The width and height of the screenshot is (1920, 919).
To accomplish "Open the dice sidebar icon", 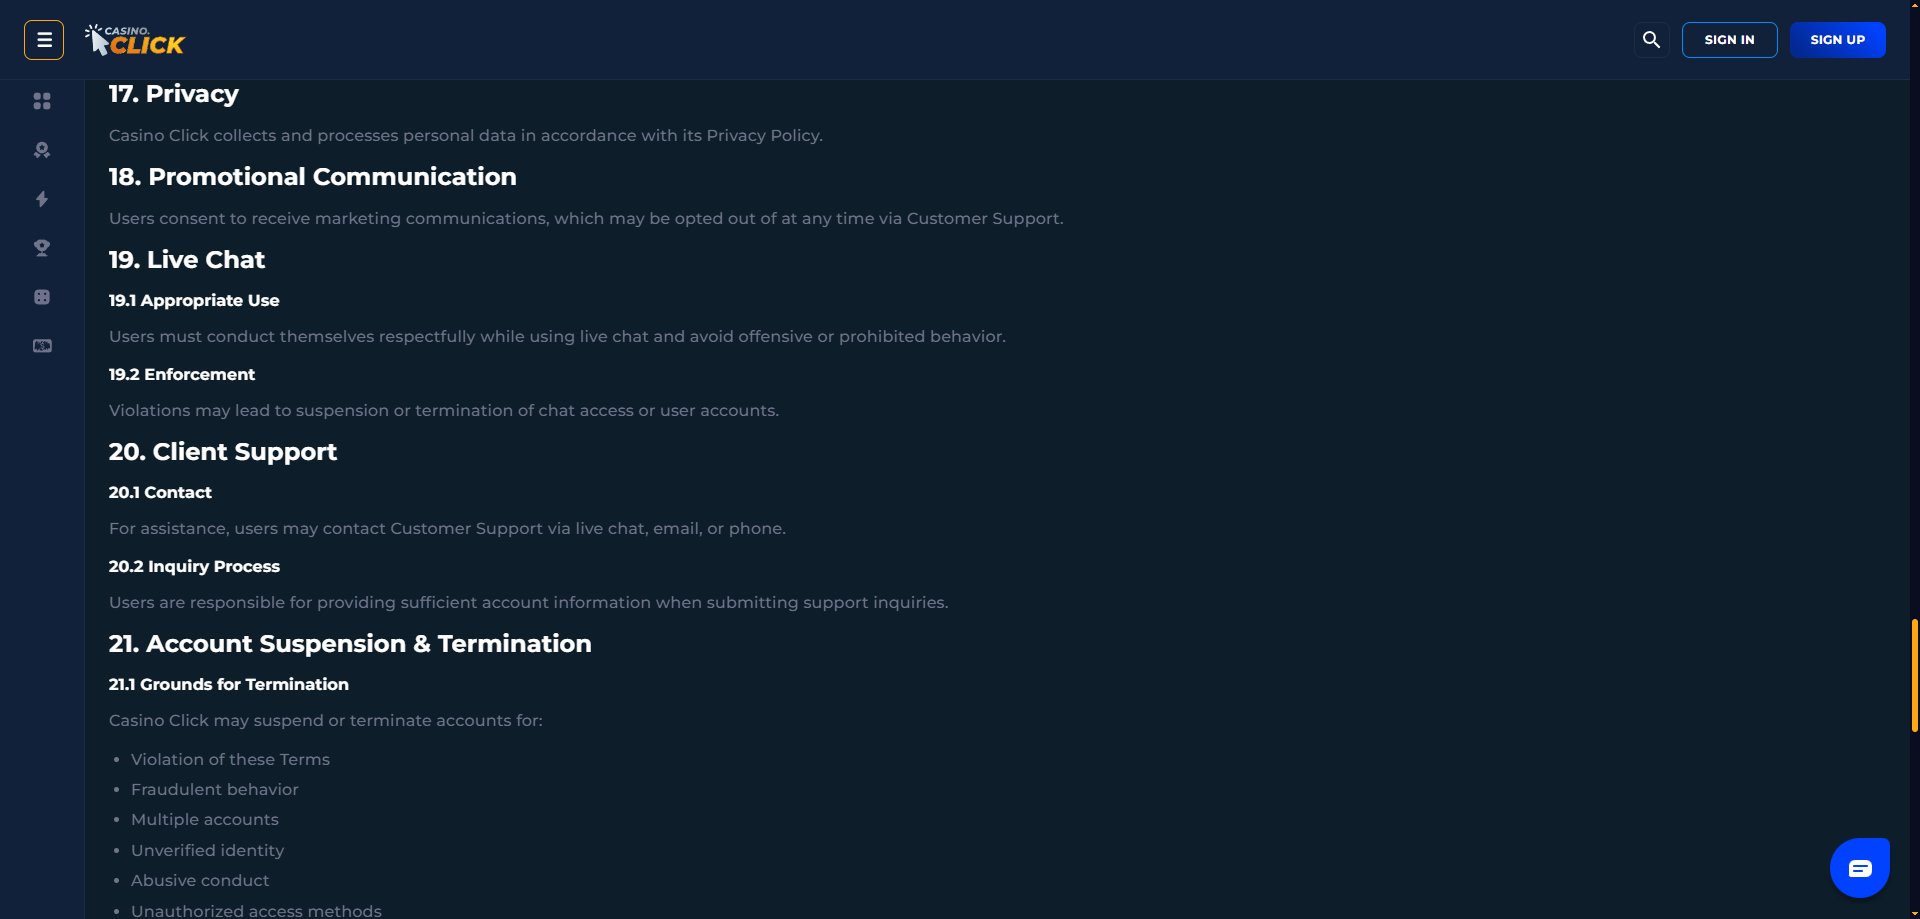I will tap(42, 297).
